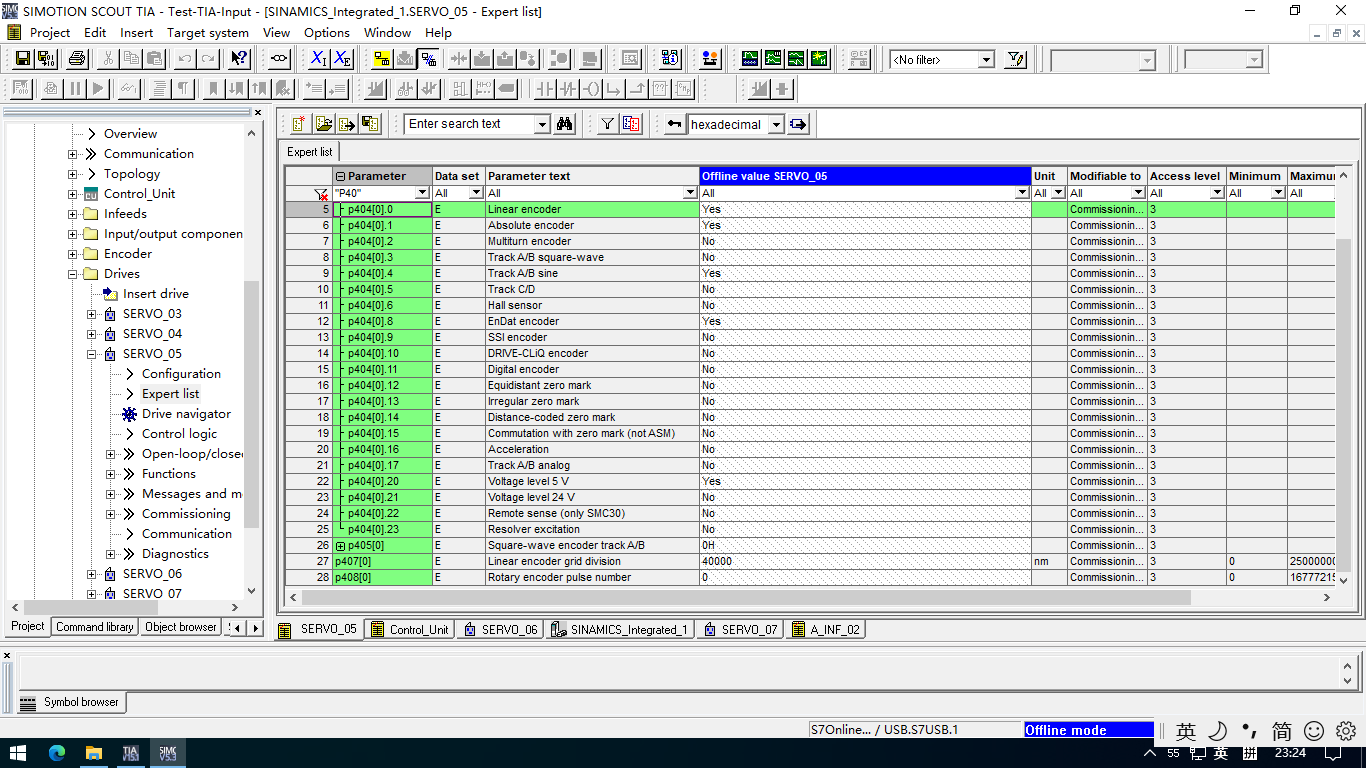Image resolution: width=1366 pixels, height=768 pixels.
Task: Open the Options menu
Action: point(327,32)
